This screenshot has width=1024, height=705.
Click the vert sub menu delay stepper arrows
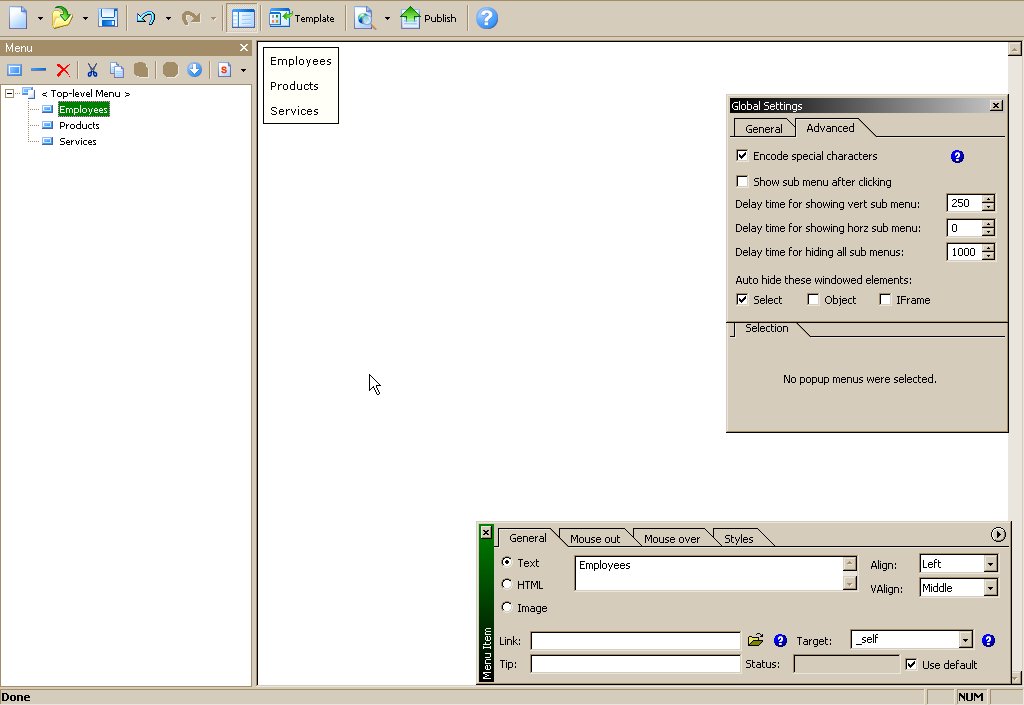coord(988,203)
